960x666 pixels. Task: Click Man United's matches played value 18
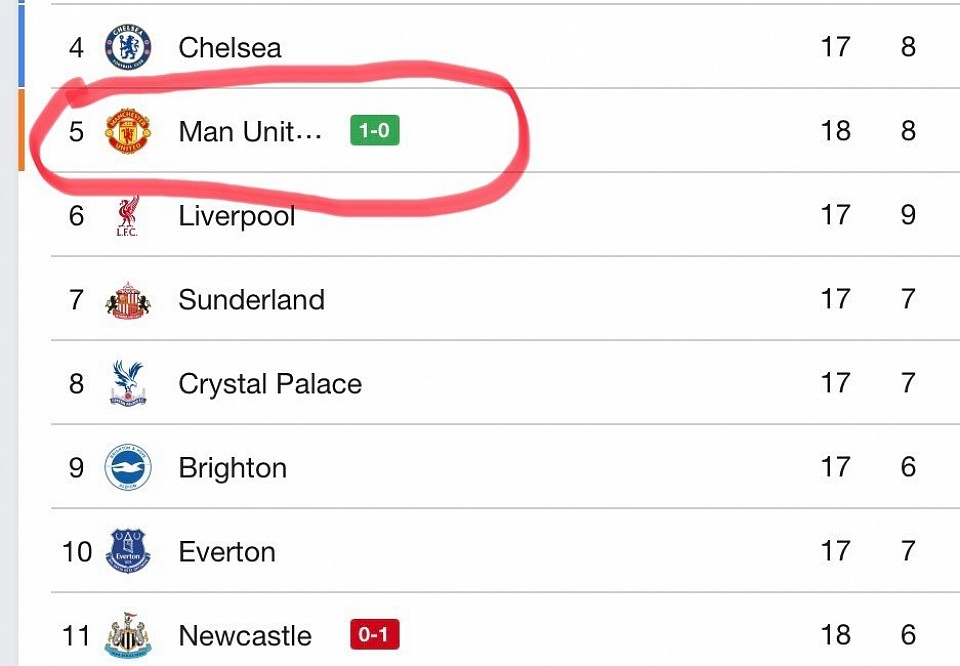tap(836, 131)
